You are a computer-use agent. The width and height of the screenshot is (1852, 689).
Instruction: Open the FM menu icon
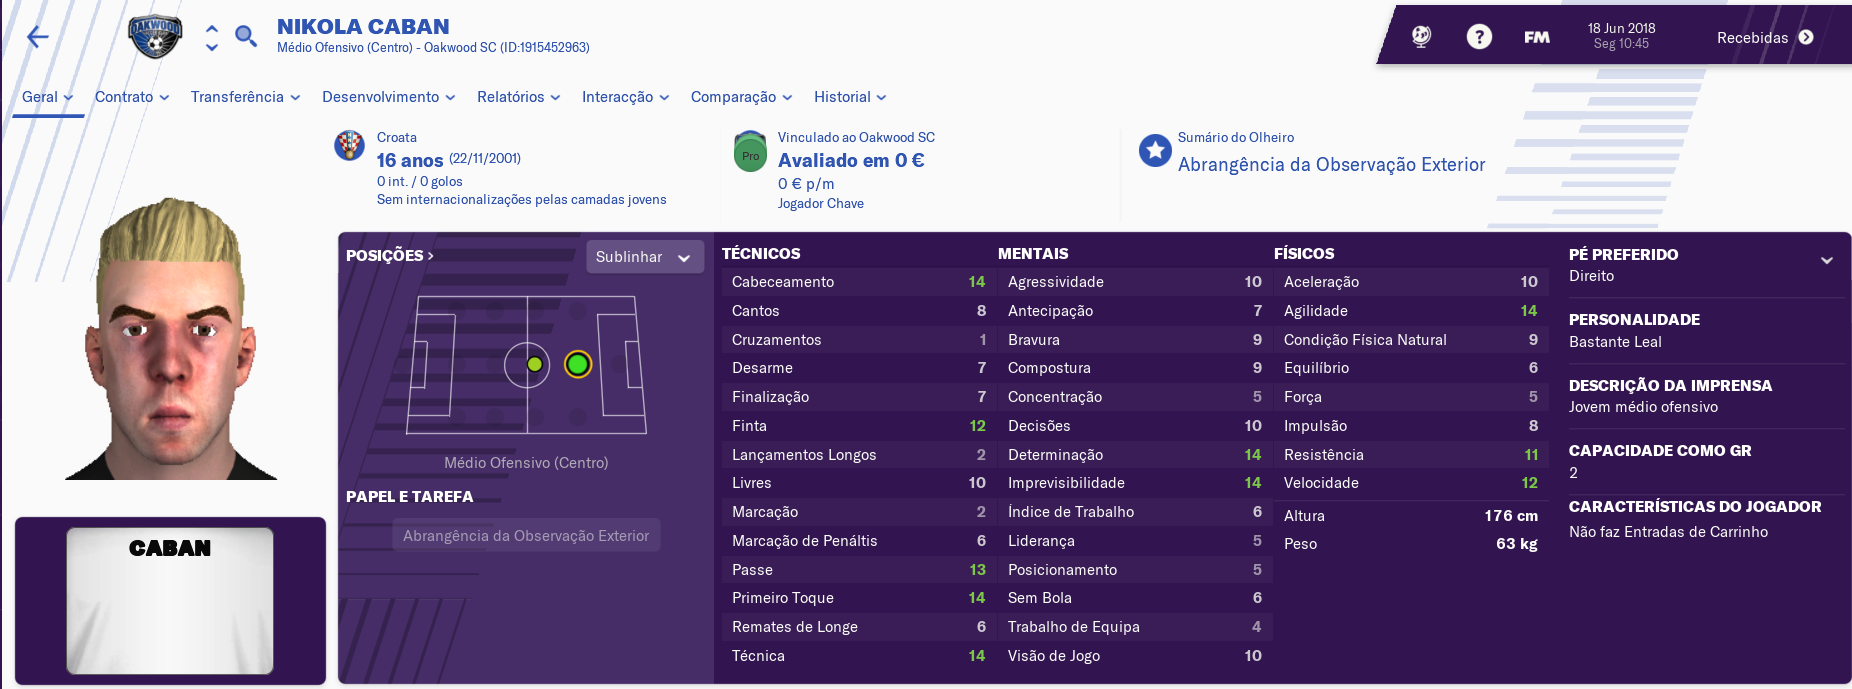click(1537, 37)
